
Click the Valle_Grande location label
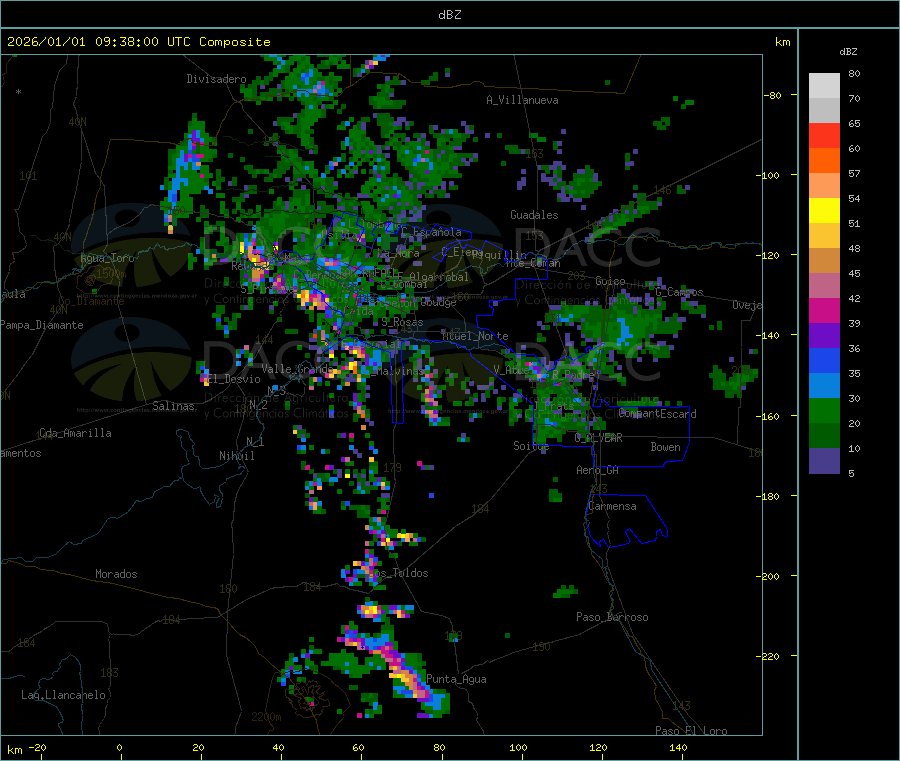298,368
